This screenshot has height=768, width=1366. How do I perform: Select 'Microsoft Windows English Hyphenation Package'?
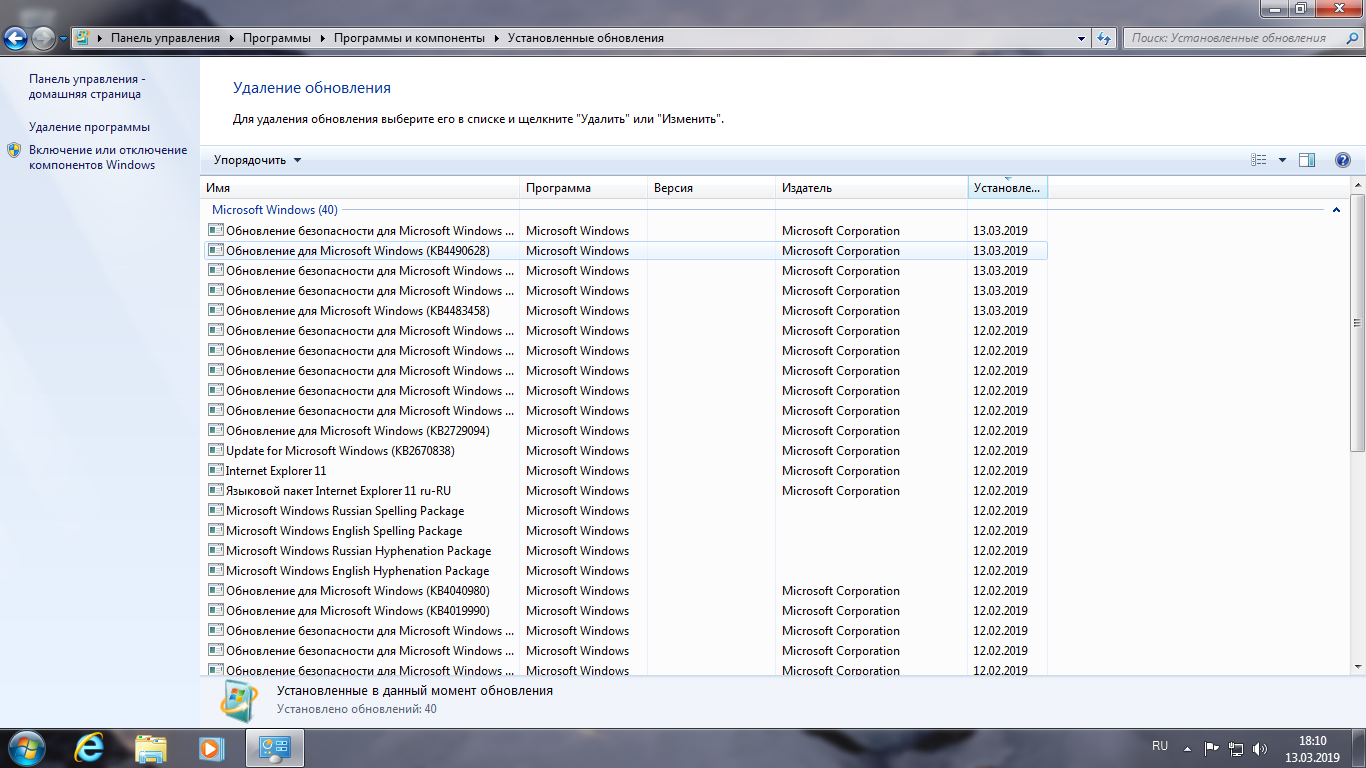(626, 571)
